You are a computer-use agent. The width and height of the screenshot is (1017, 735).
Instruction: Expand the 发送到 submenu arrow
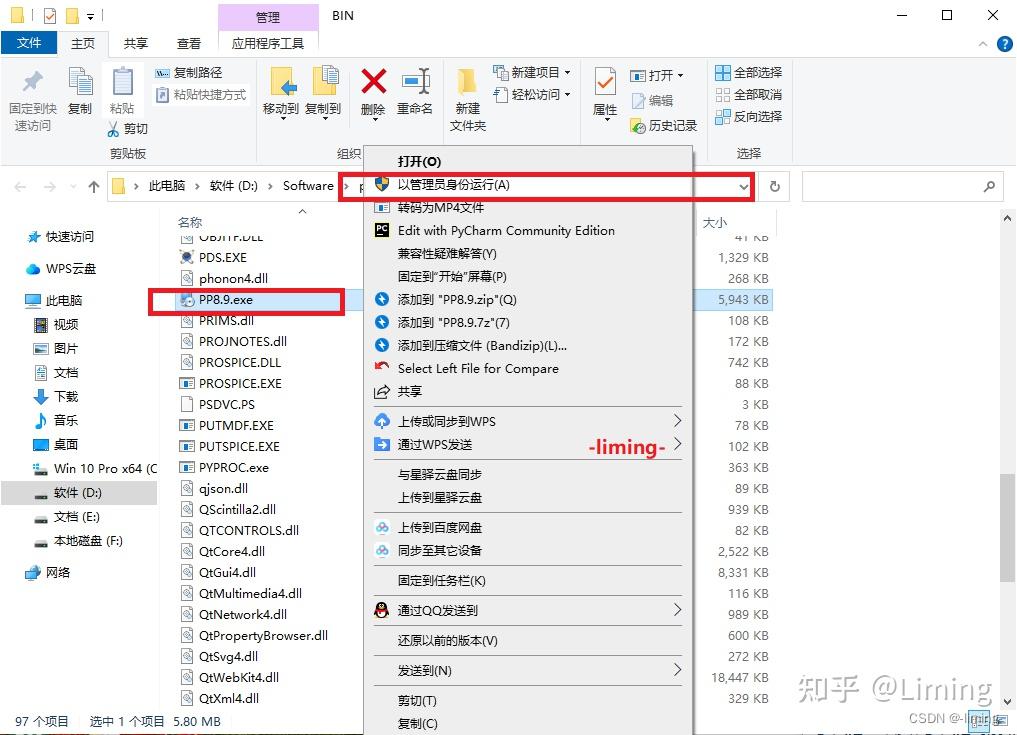pos(678,670)
